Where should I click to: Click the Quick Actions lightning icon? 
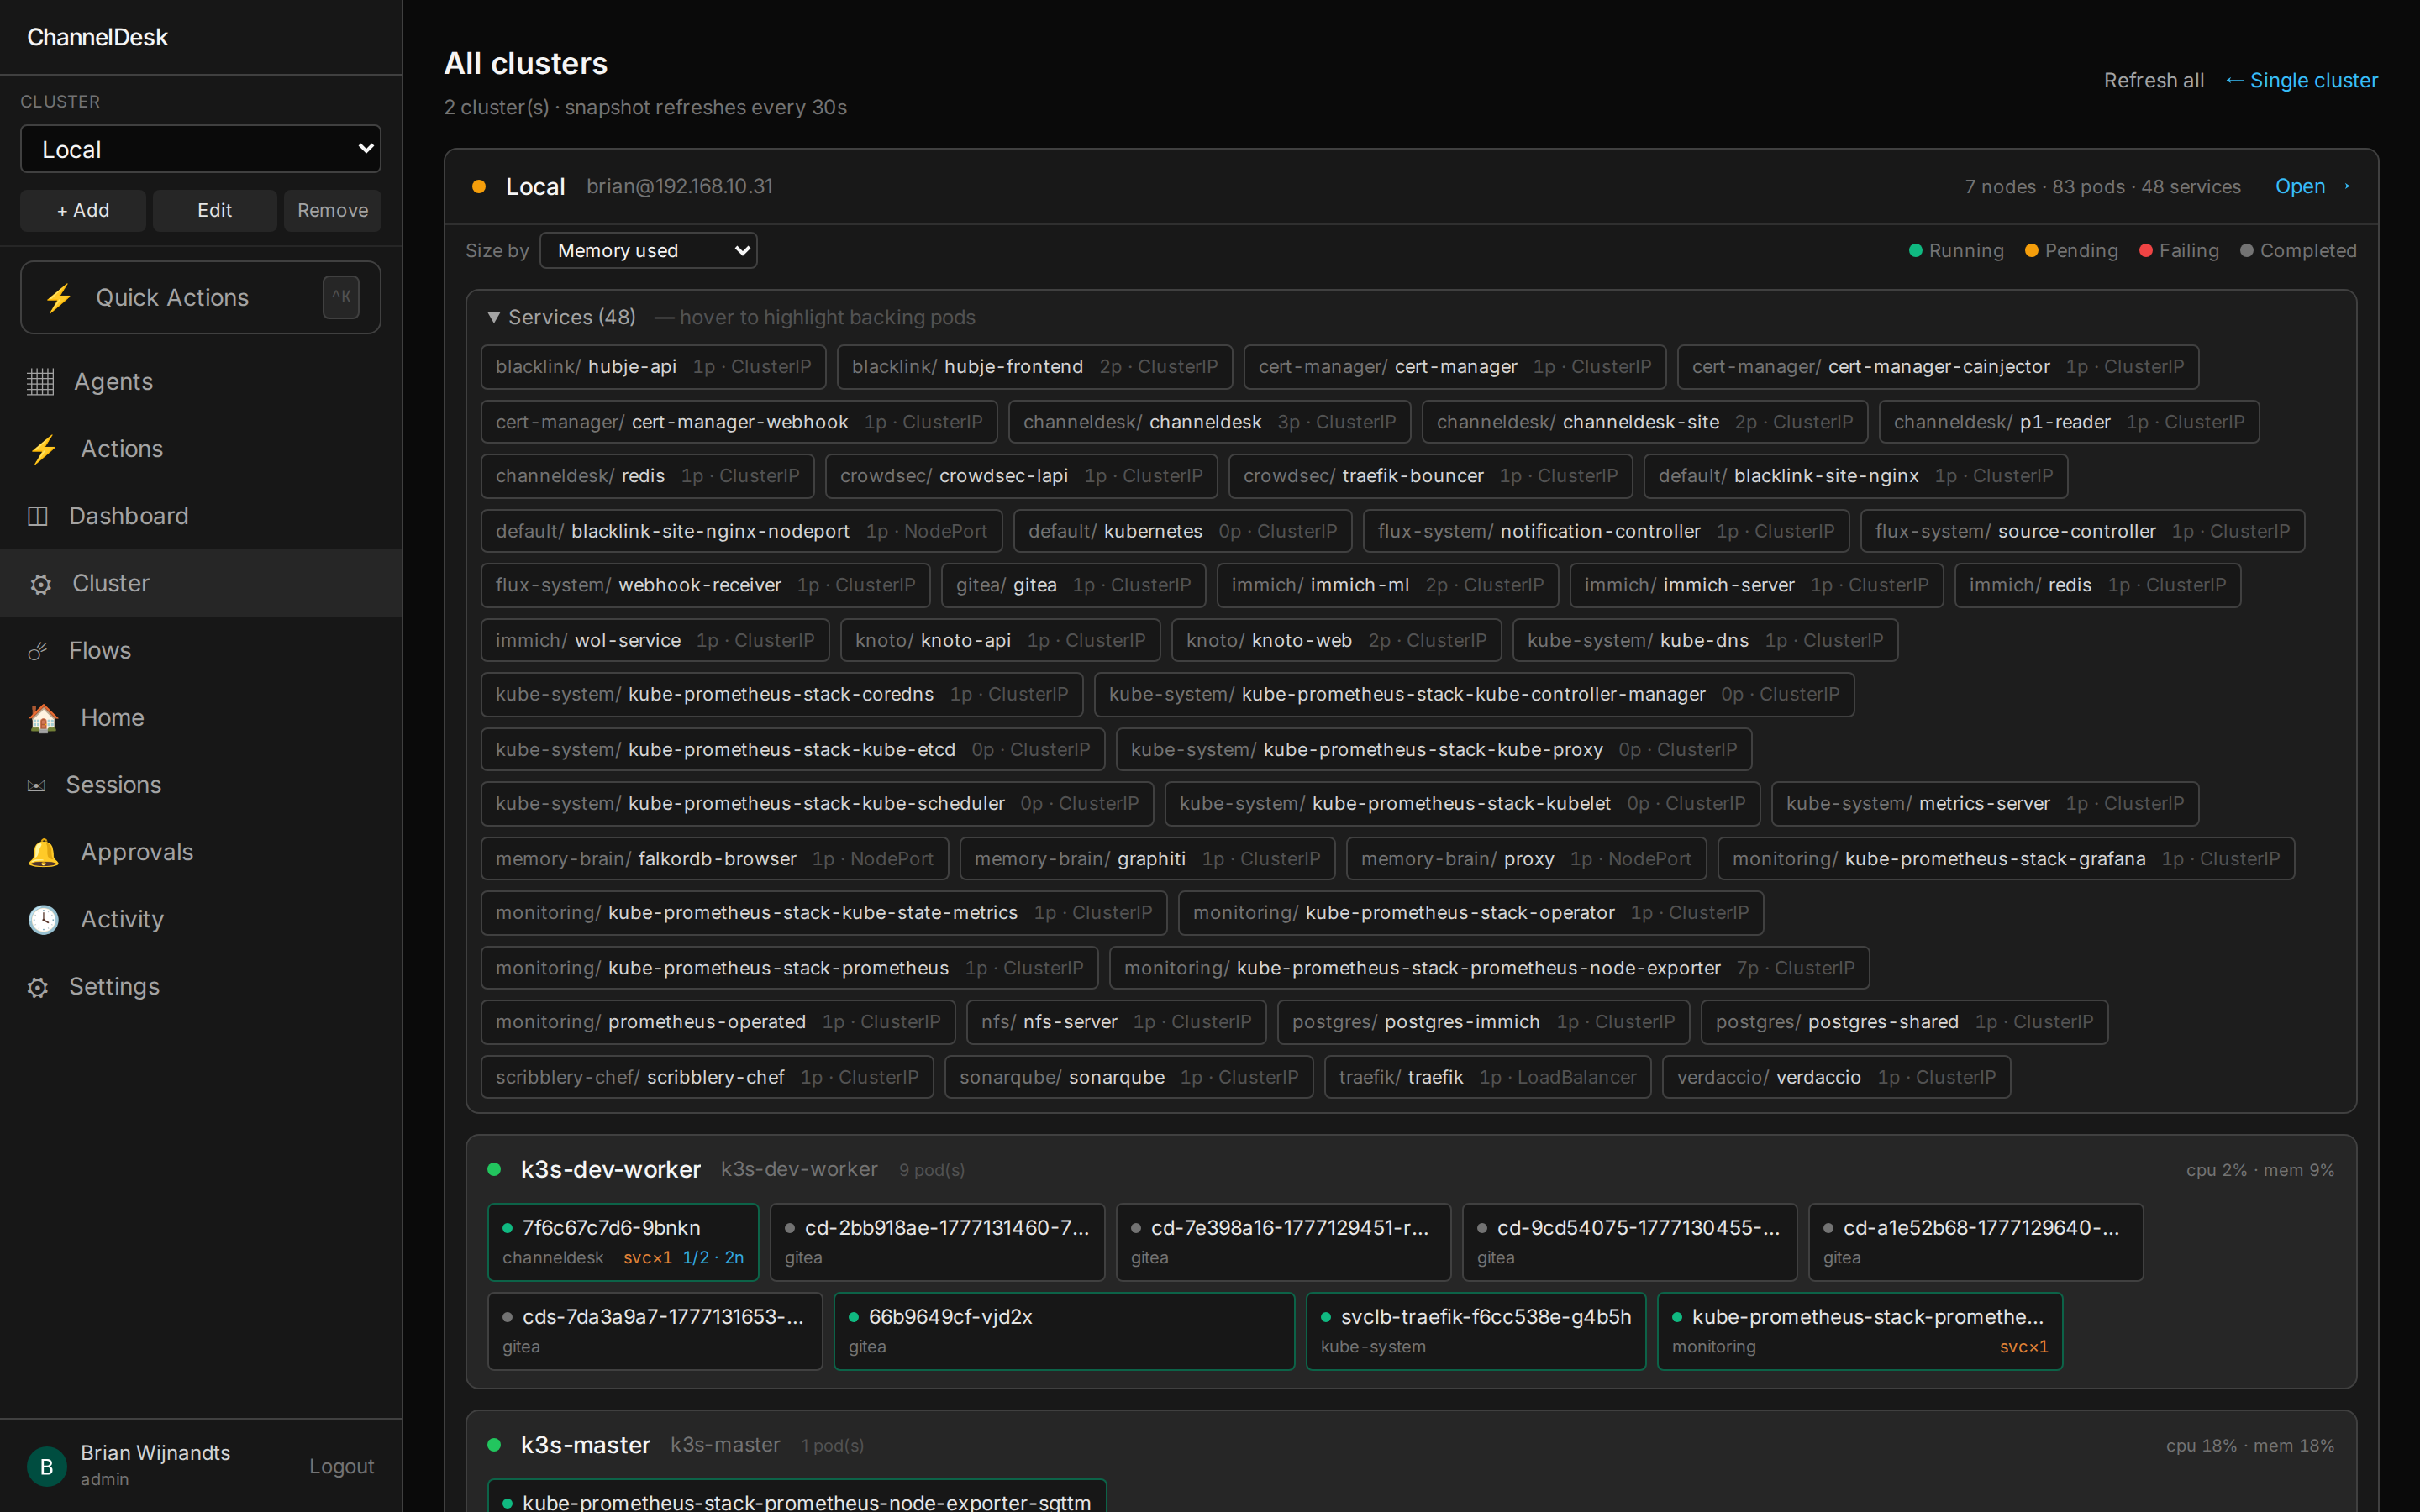[59, 297]
